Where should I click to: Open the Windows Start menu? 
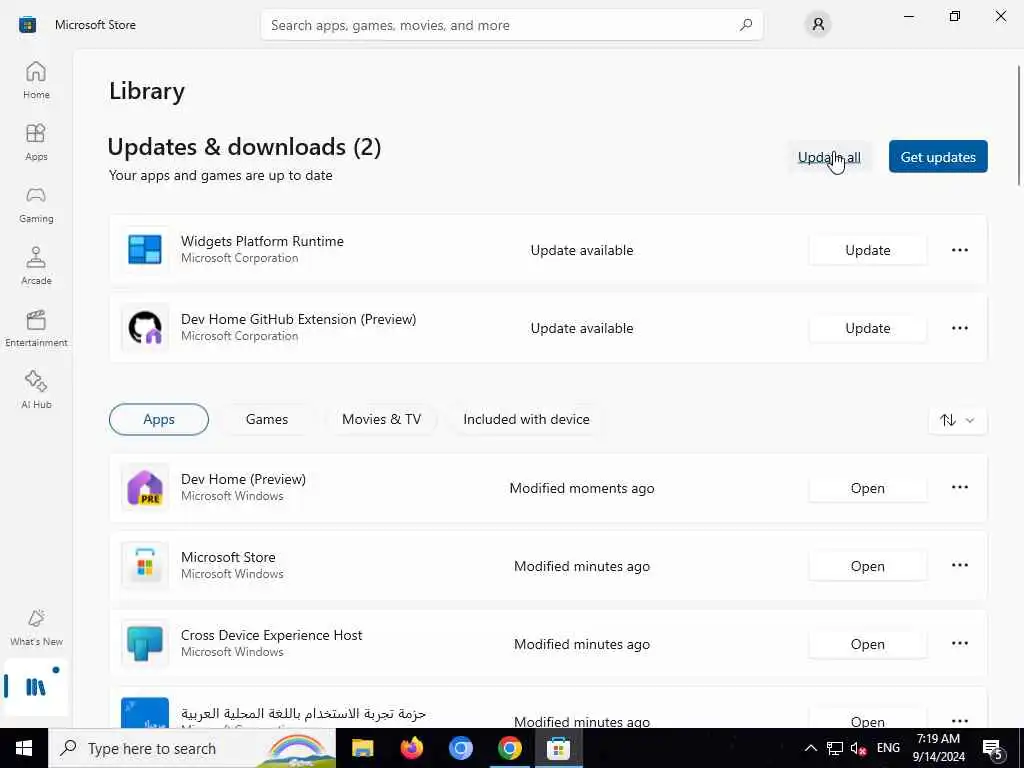click(24, 748)
